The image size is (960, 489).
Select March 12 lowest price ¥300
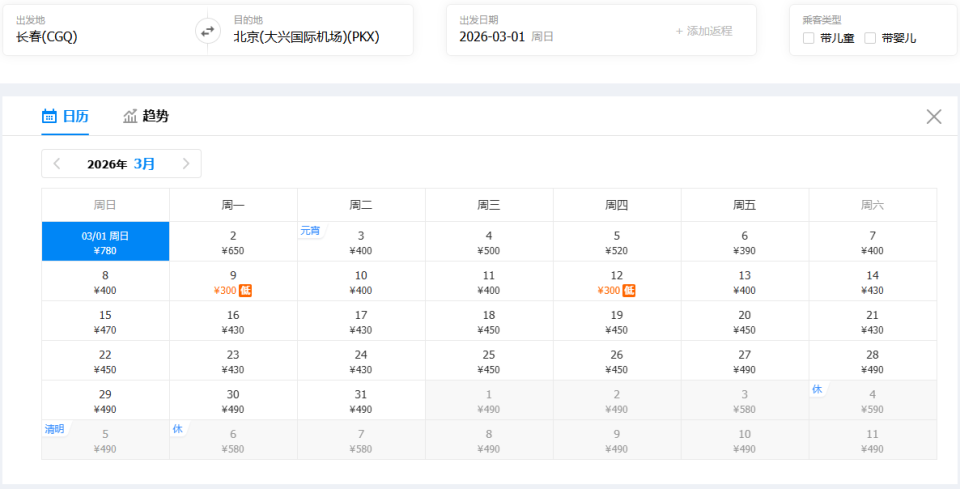[617, 282]
